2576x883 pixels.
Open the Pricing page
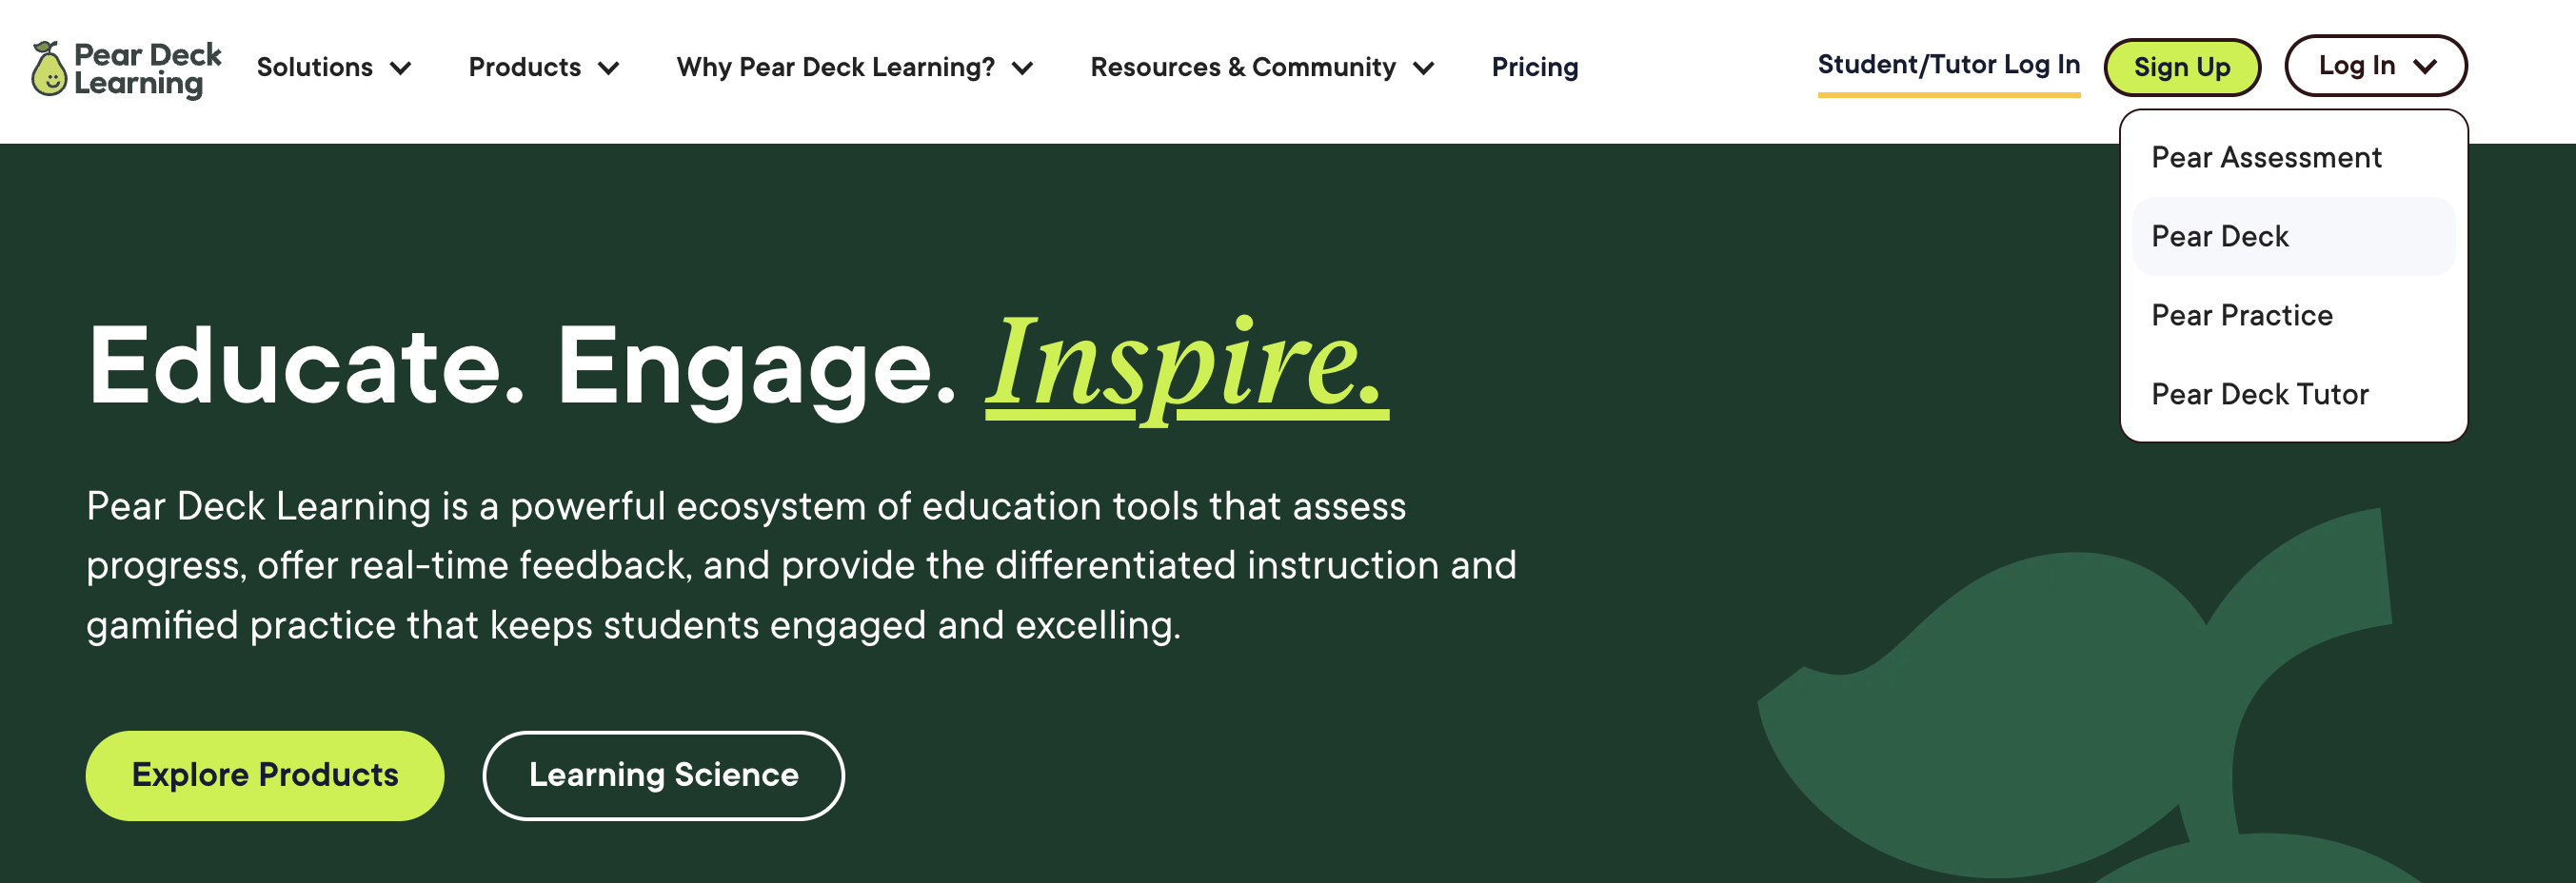click(x=1535, y=68)
